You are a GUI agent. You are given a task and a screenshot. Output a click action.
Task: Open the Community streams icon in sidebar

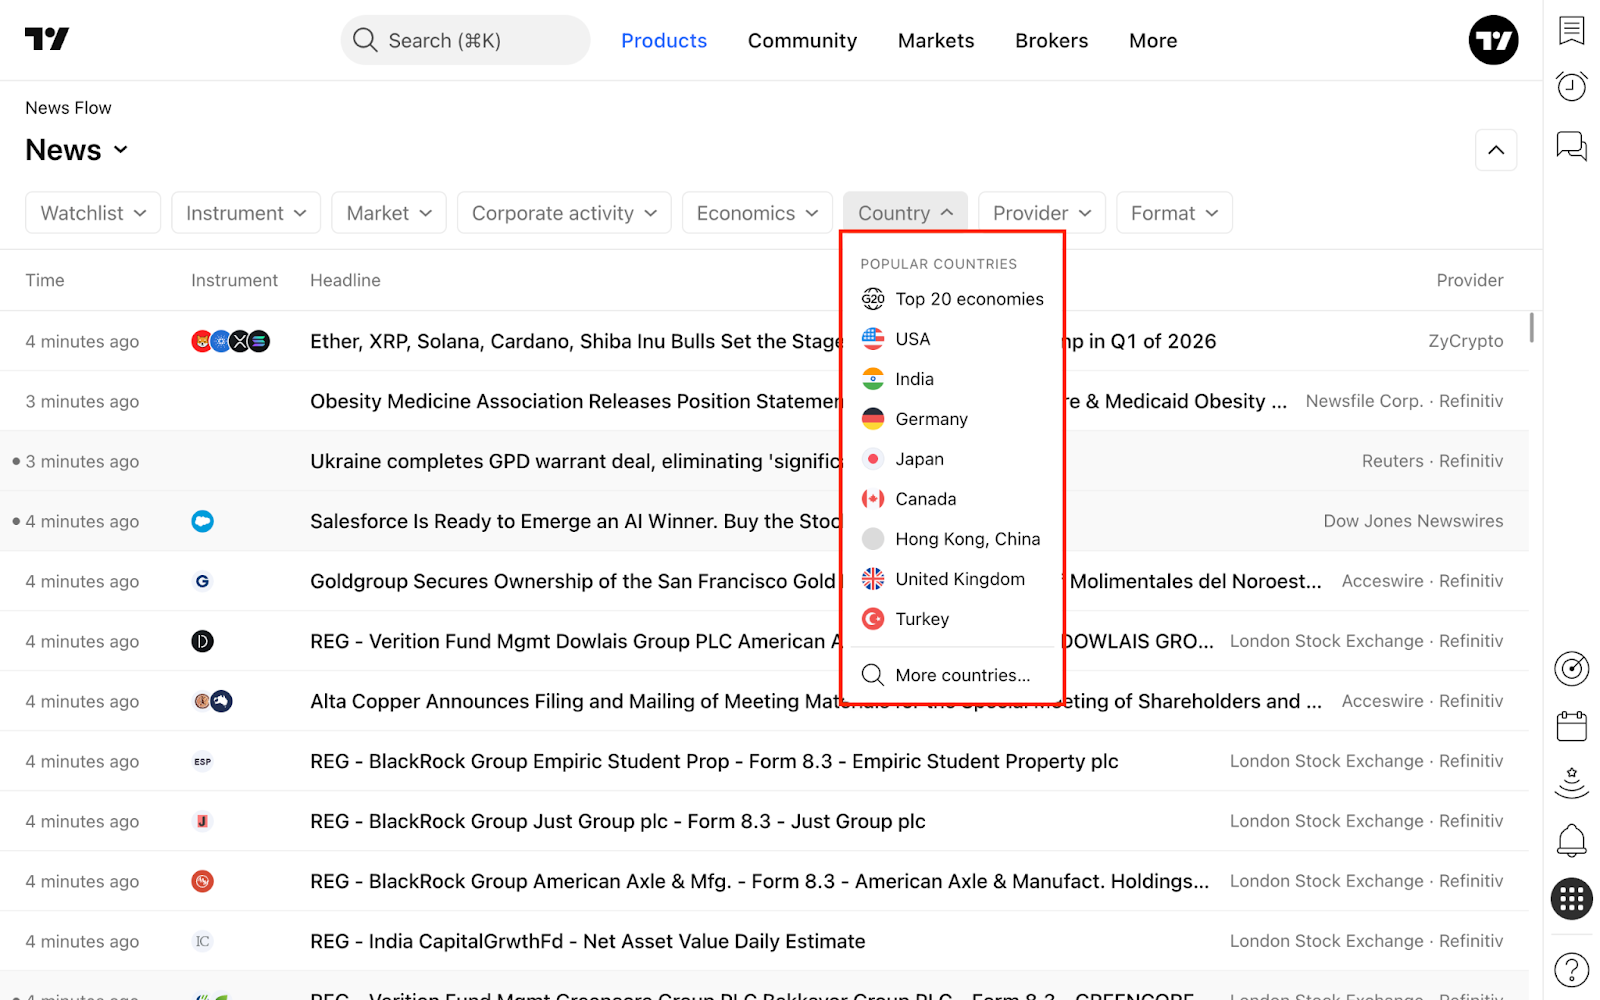pyautogui.click(x=1572, y=782)
